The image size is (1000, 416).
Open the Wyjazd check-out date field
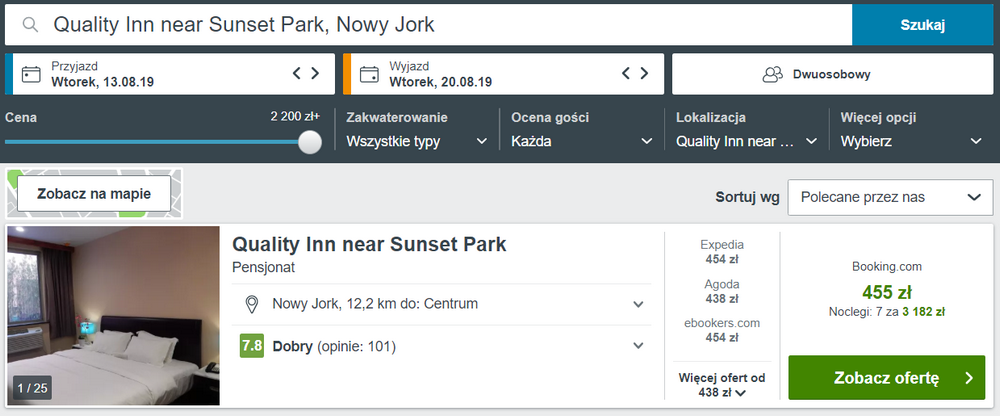pyautogui.click(x=503, y=74)
